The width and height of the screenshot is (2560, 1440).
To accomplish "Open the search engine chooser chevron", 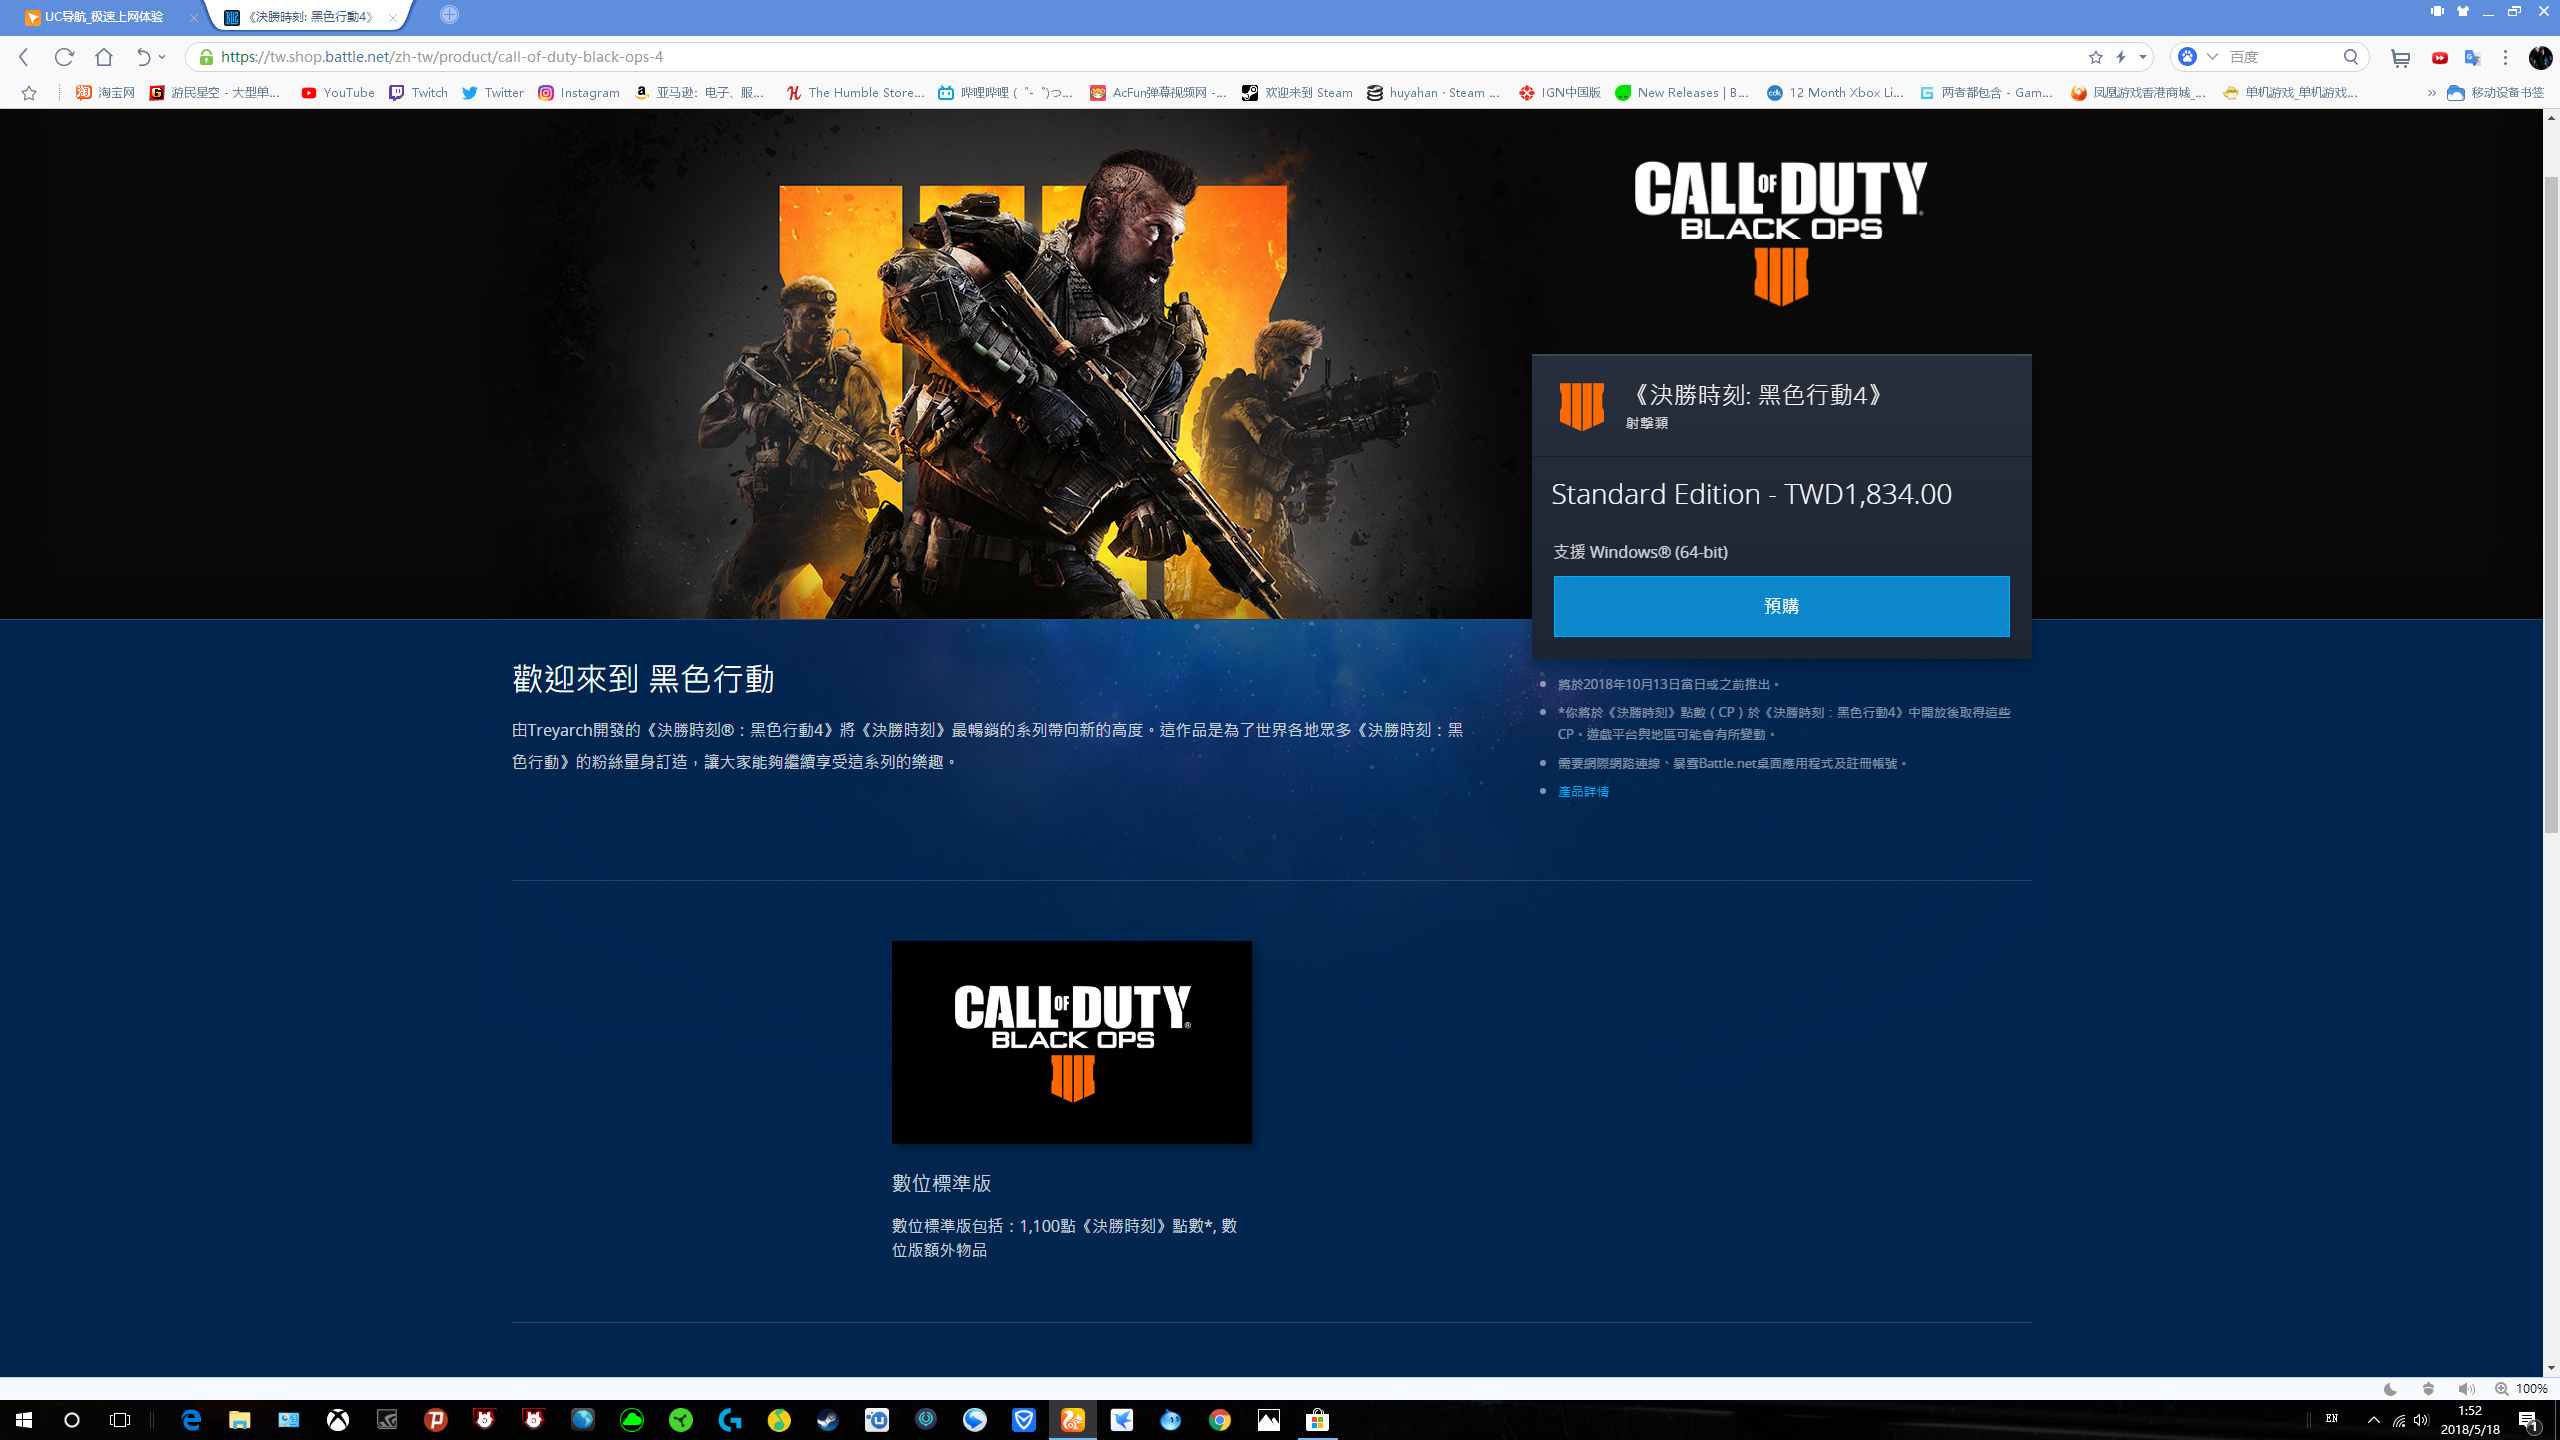I will coord(2212,57).
